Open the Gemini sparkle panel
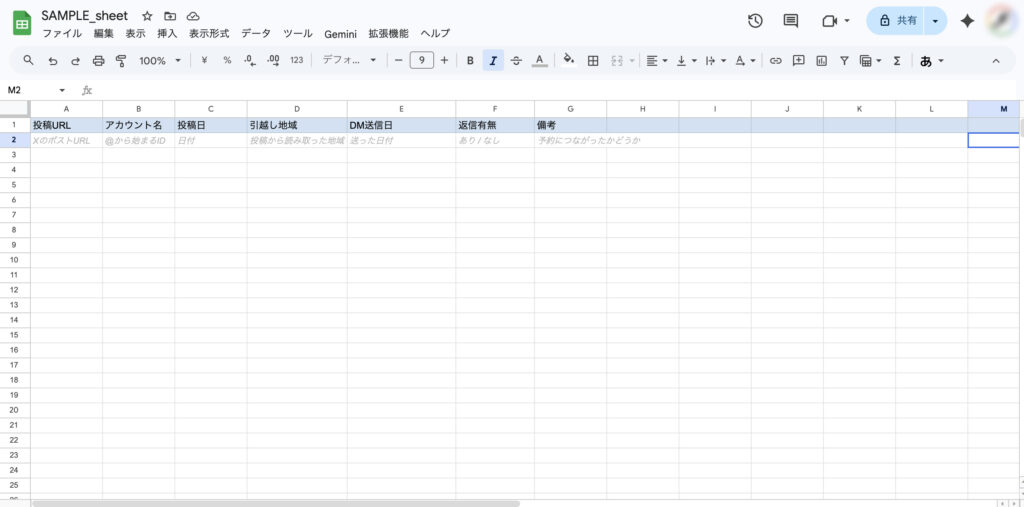Viewport: 1024px width, 507px height. point(967,21)
